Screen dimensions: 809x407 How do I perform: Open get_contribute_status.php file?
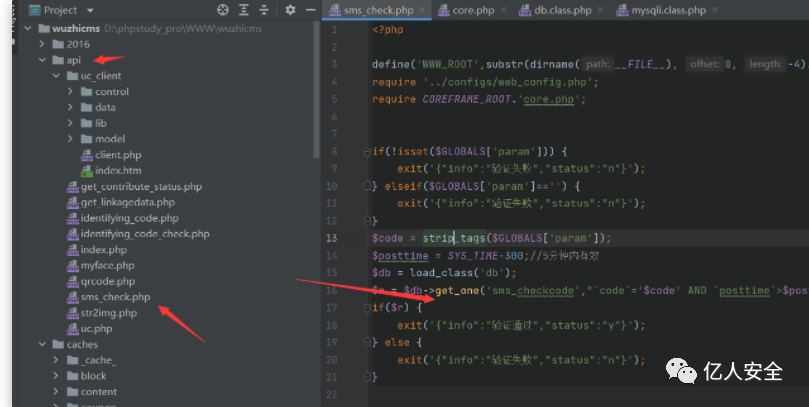(x=141, y=186)
